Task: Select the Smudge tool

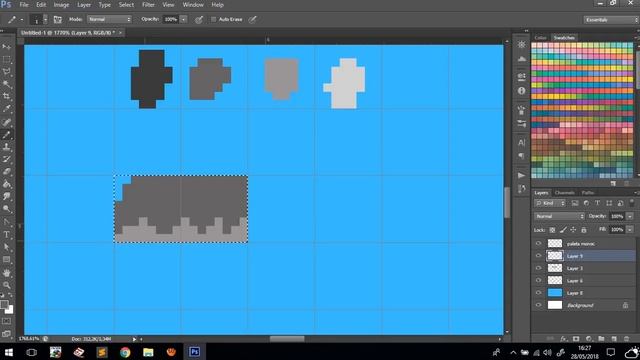Action: click(x=7, y=197)
